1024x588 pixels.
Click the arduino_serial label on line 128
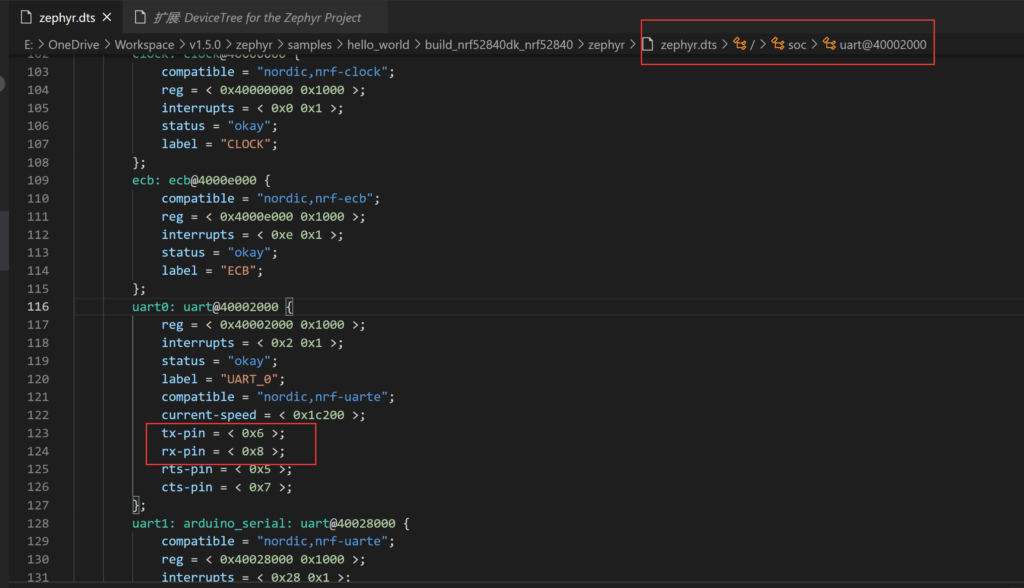click(234, 523)
